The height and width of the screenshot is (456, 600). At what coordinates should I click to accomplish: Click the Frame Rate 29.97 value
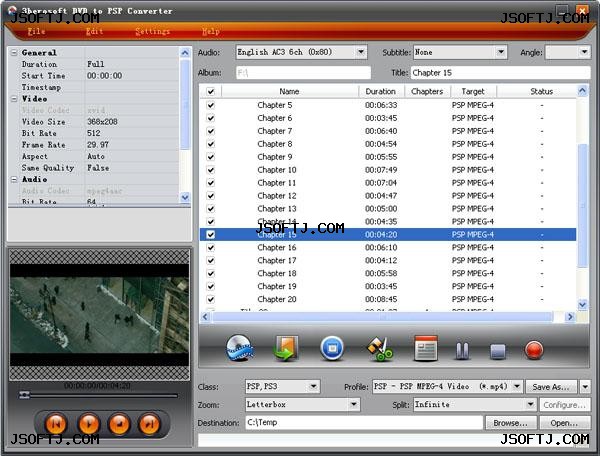[x=98, y=145]
